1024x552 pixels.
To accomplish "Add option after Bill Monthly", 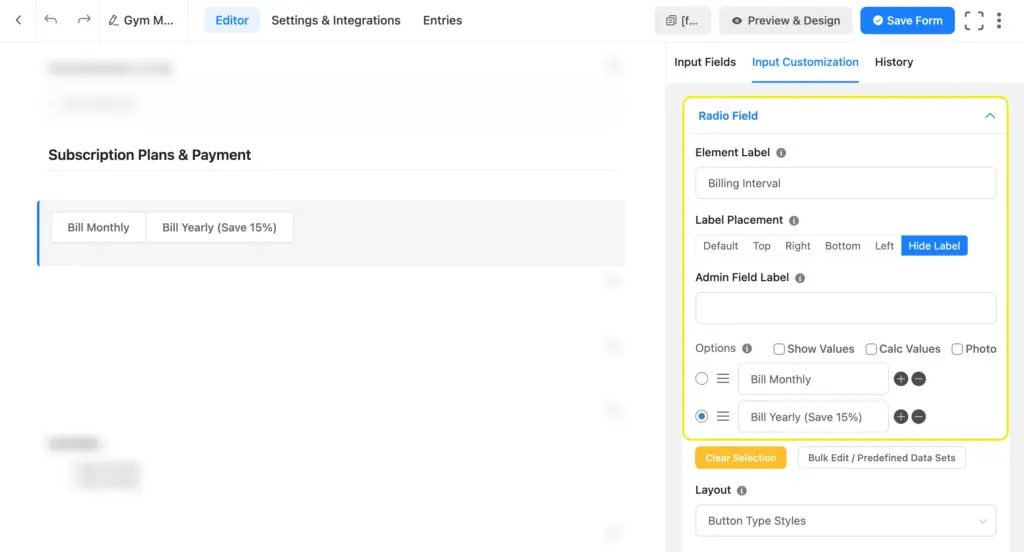I will tap(901, 379).
